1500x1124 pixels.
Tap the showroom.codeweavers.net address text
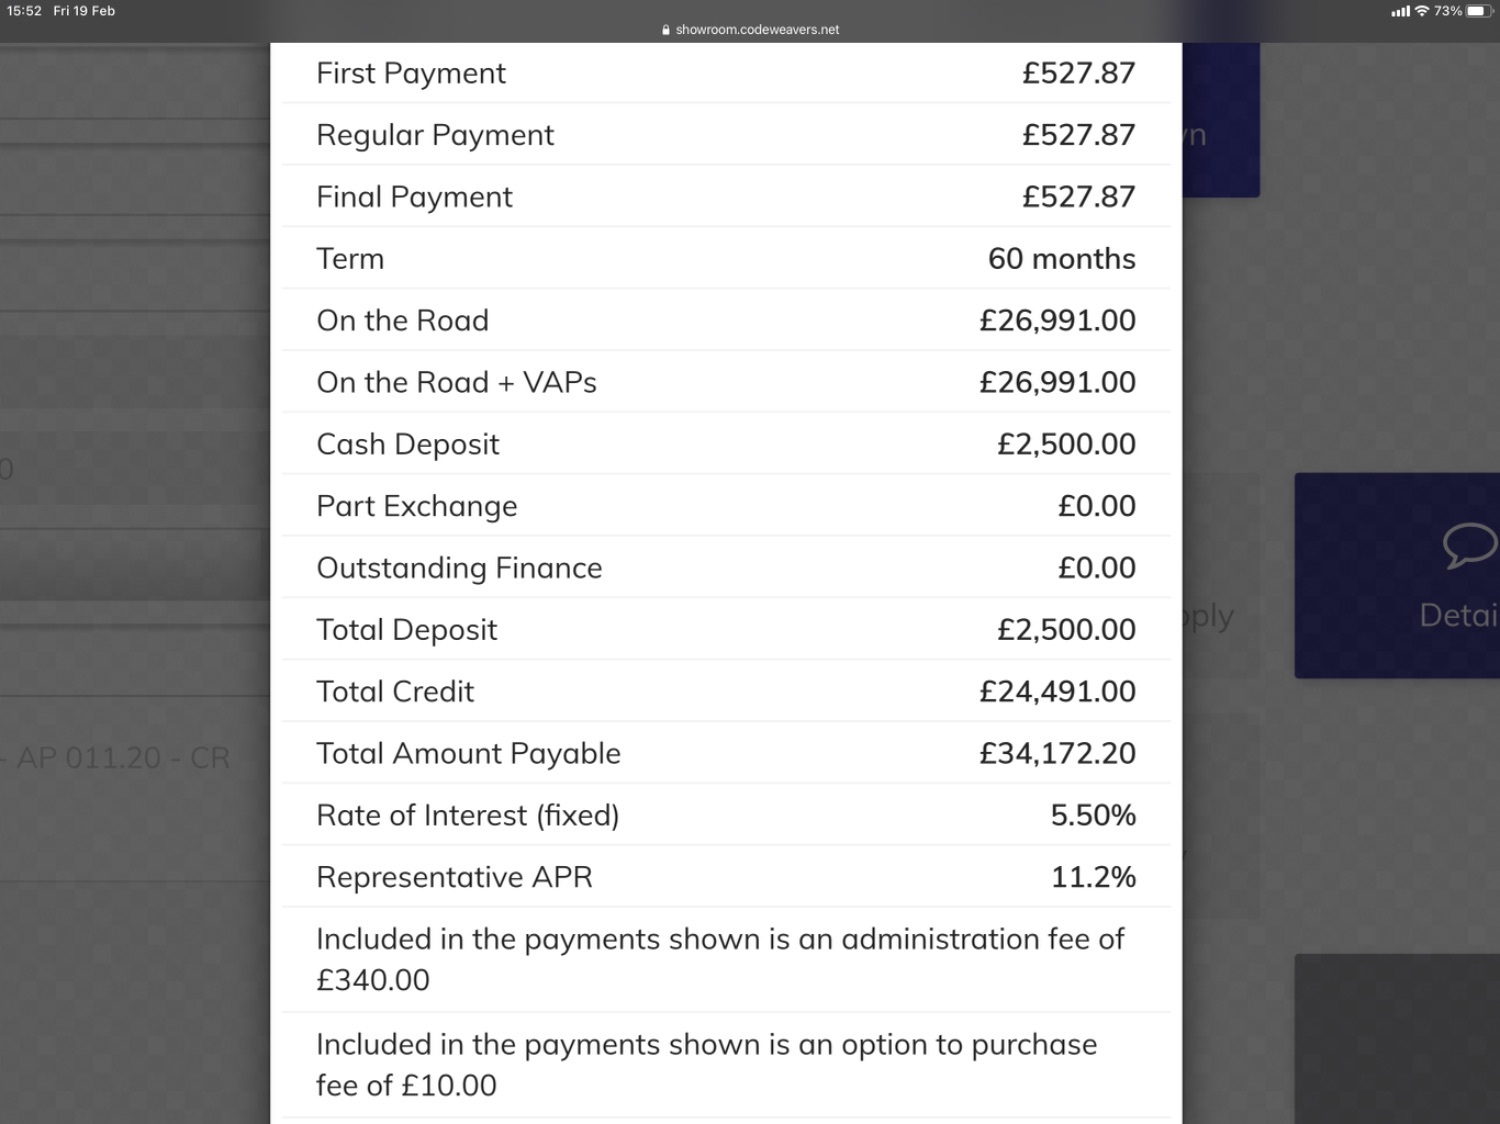click(757, 30)
